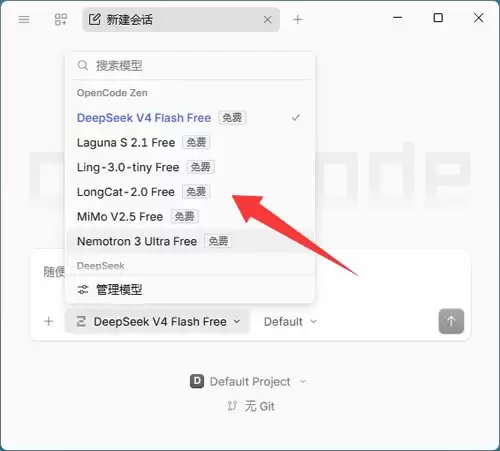Expand the Default Project selector
The image size is (500, 451).
click(248, 381)
